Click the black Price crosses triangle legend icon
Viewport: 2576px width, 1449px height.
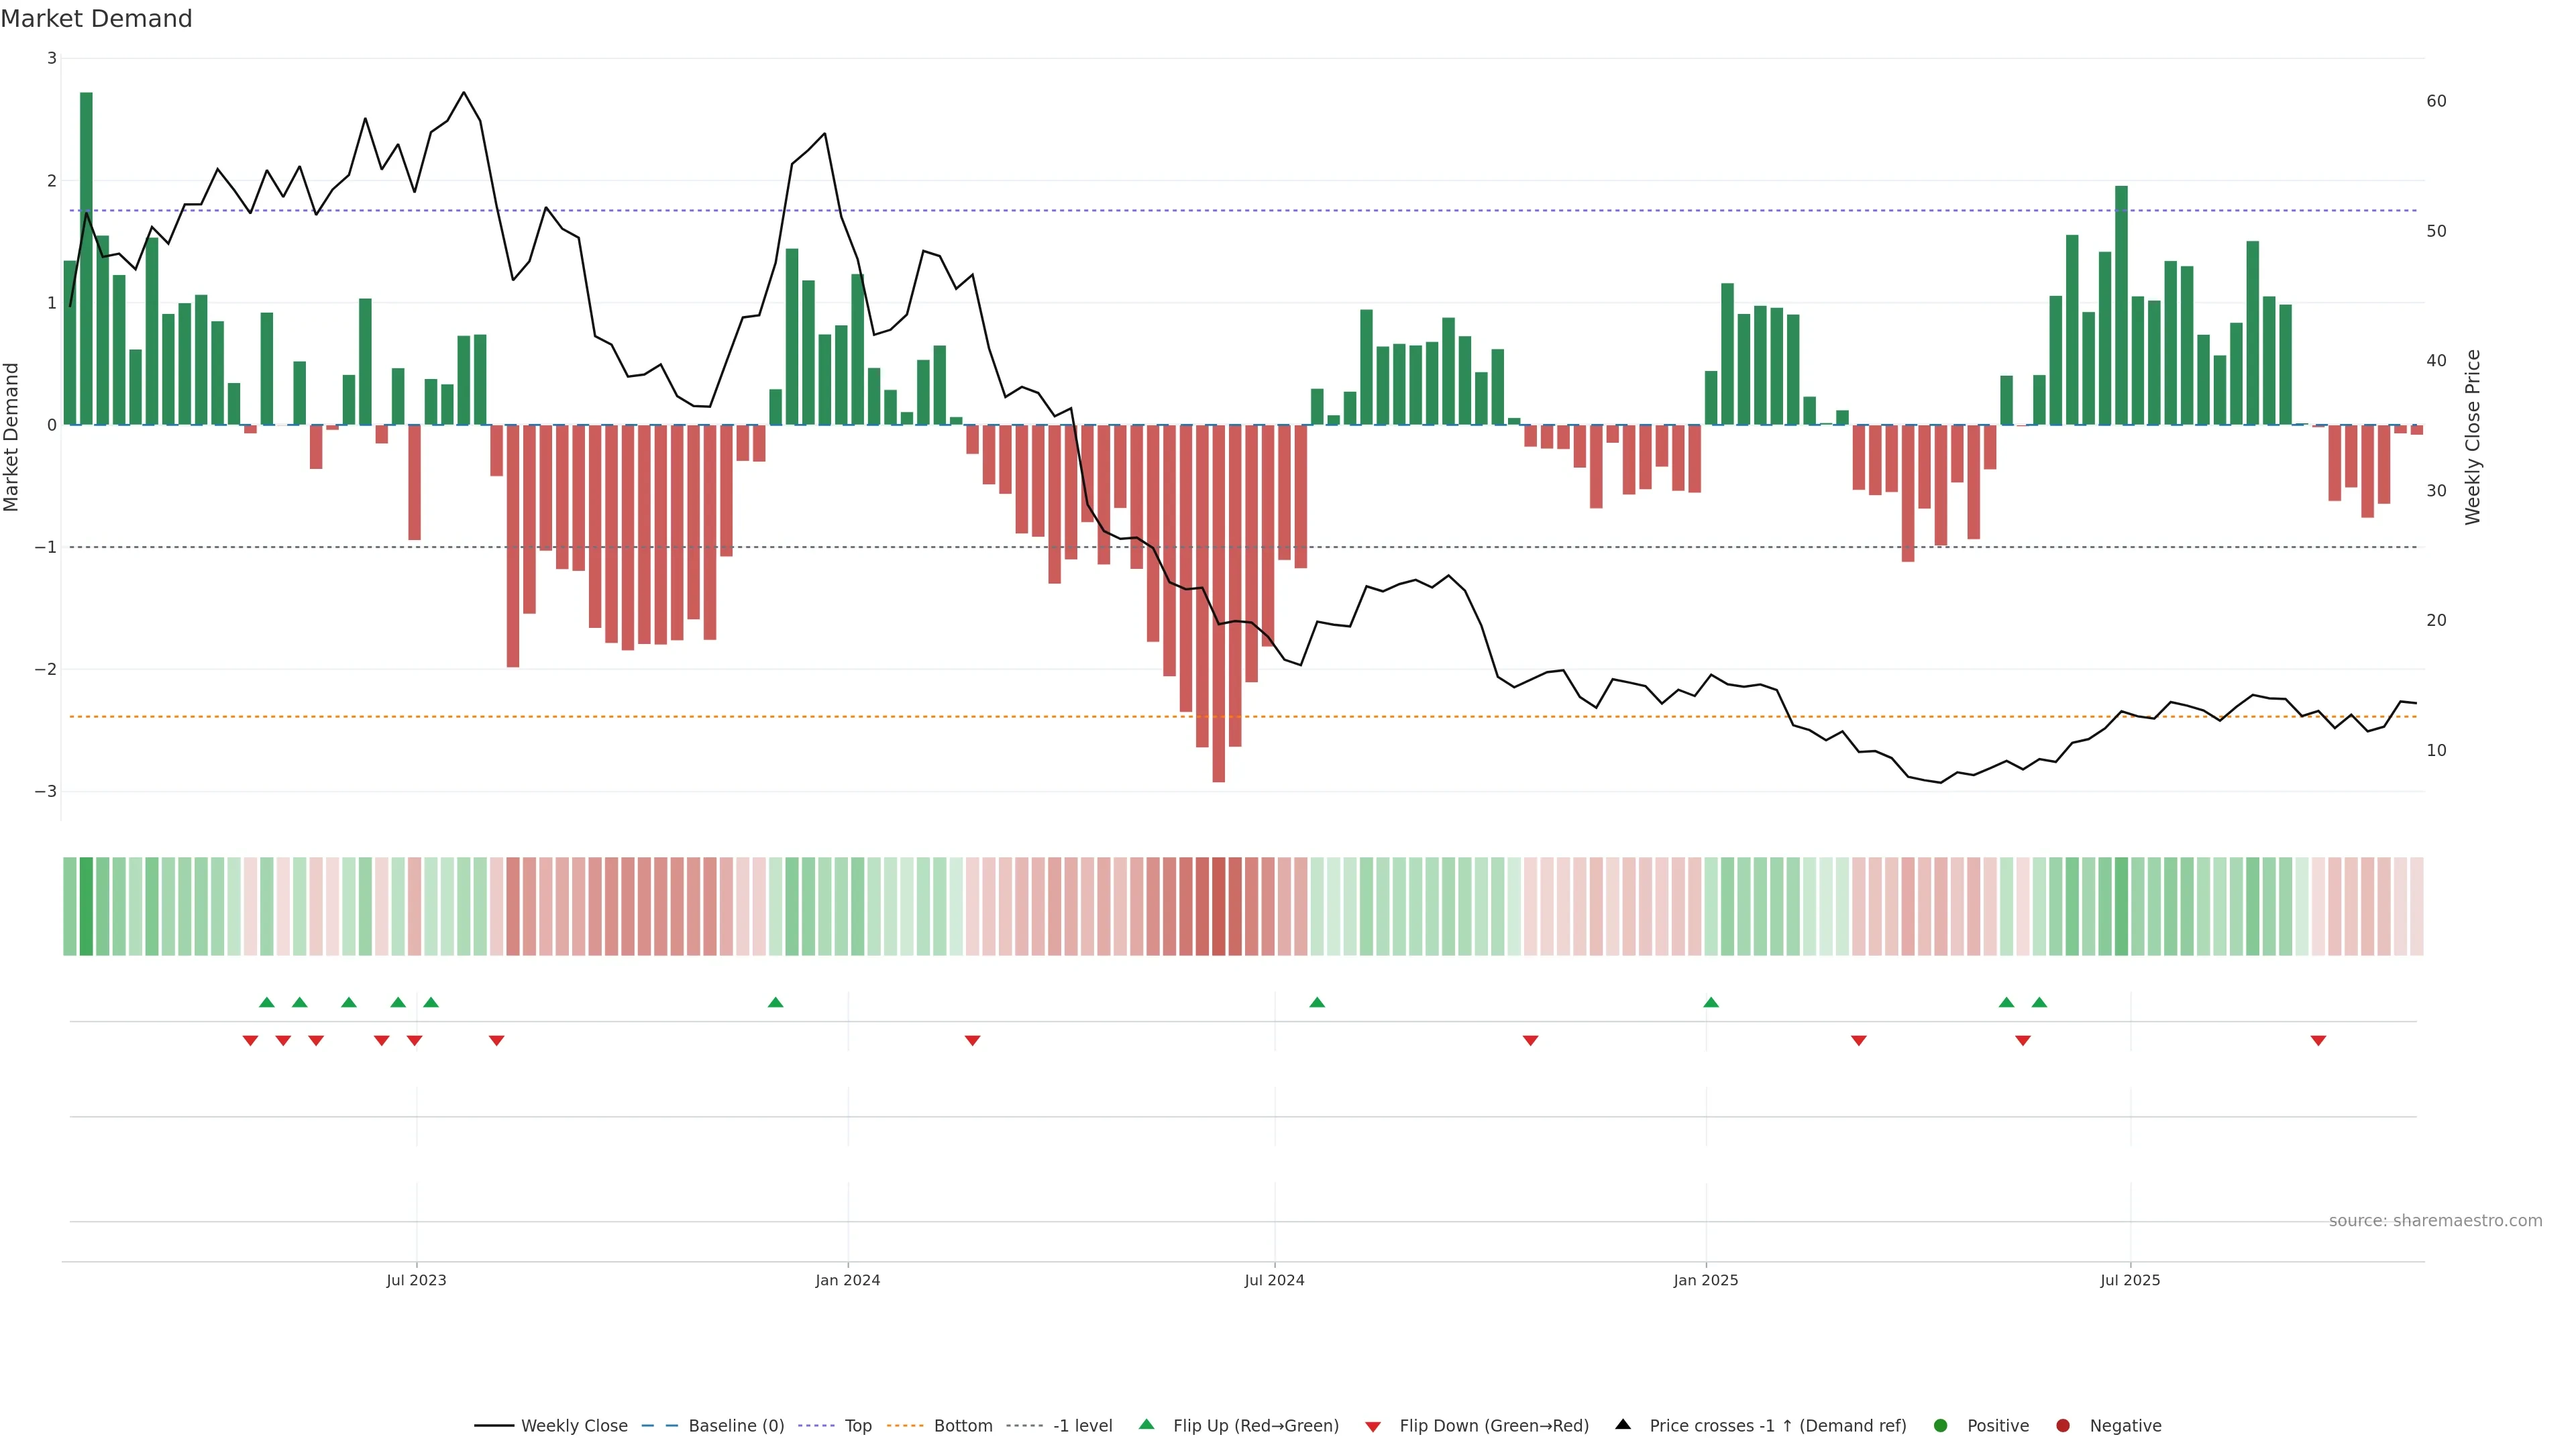click(x=1623, y=1424)
